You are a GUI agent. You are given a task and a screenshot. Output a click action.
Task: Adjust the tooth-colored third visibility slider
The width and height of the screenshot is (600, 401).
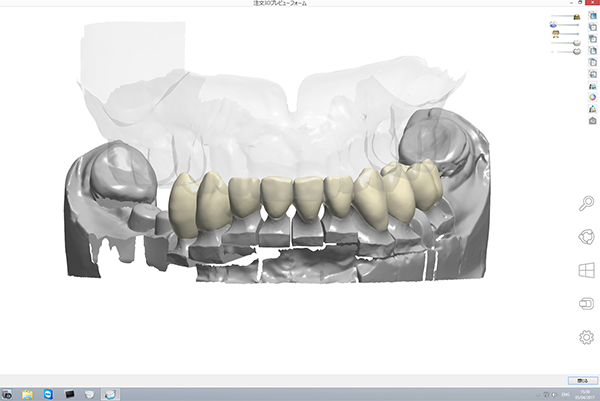point(567,34)
